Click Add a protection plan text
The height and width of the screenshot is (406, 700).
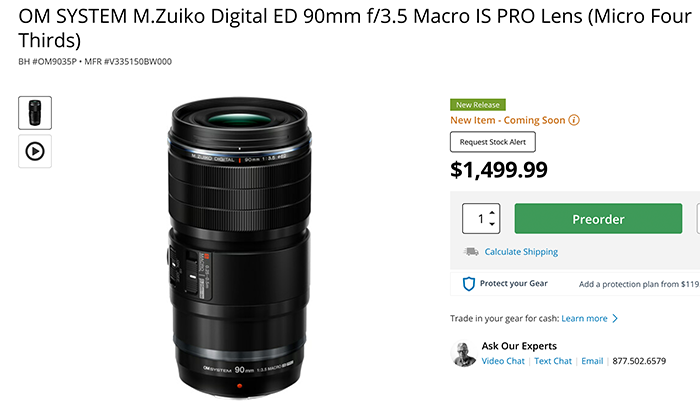point(638,284)
